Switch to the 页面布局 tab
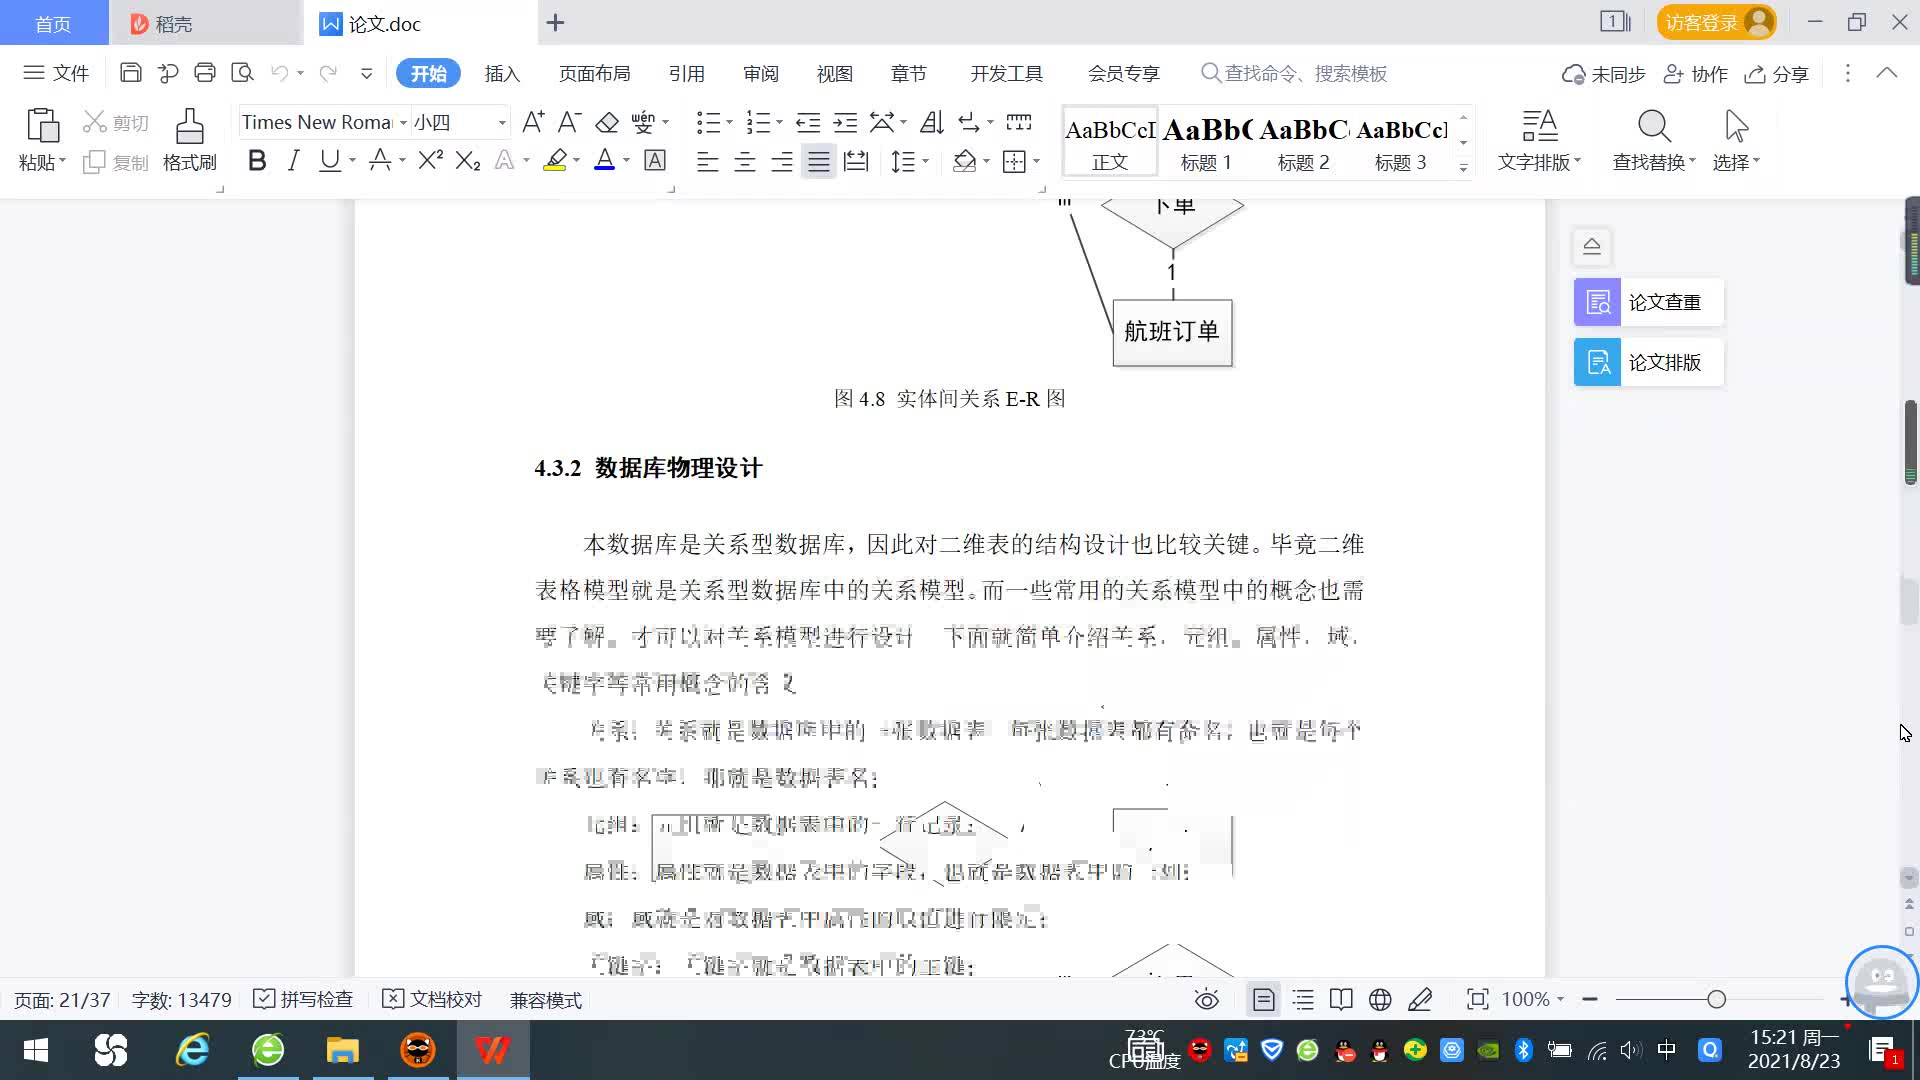The width and height of the screenshot is (1920, 1080). pos(594,74)
